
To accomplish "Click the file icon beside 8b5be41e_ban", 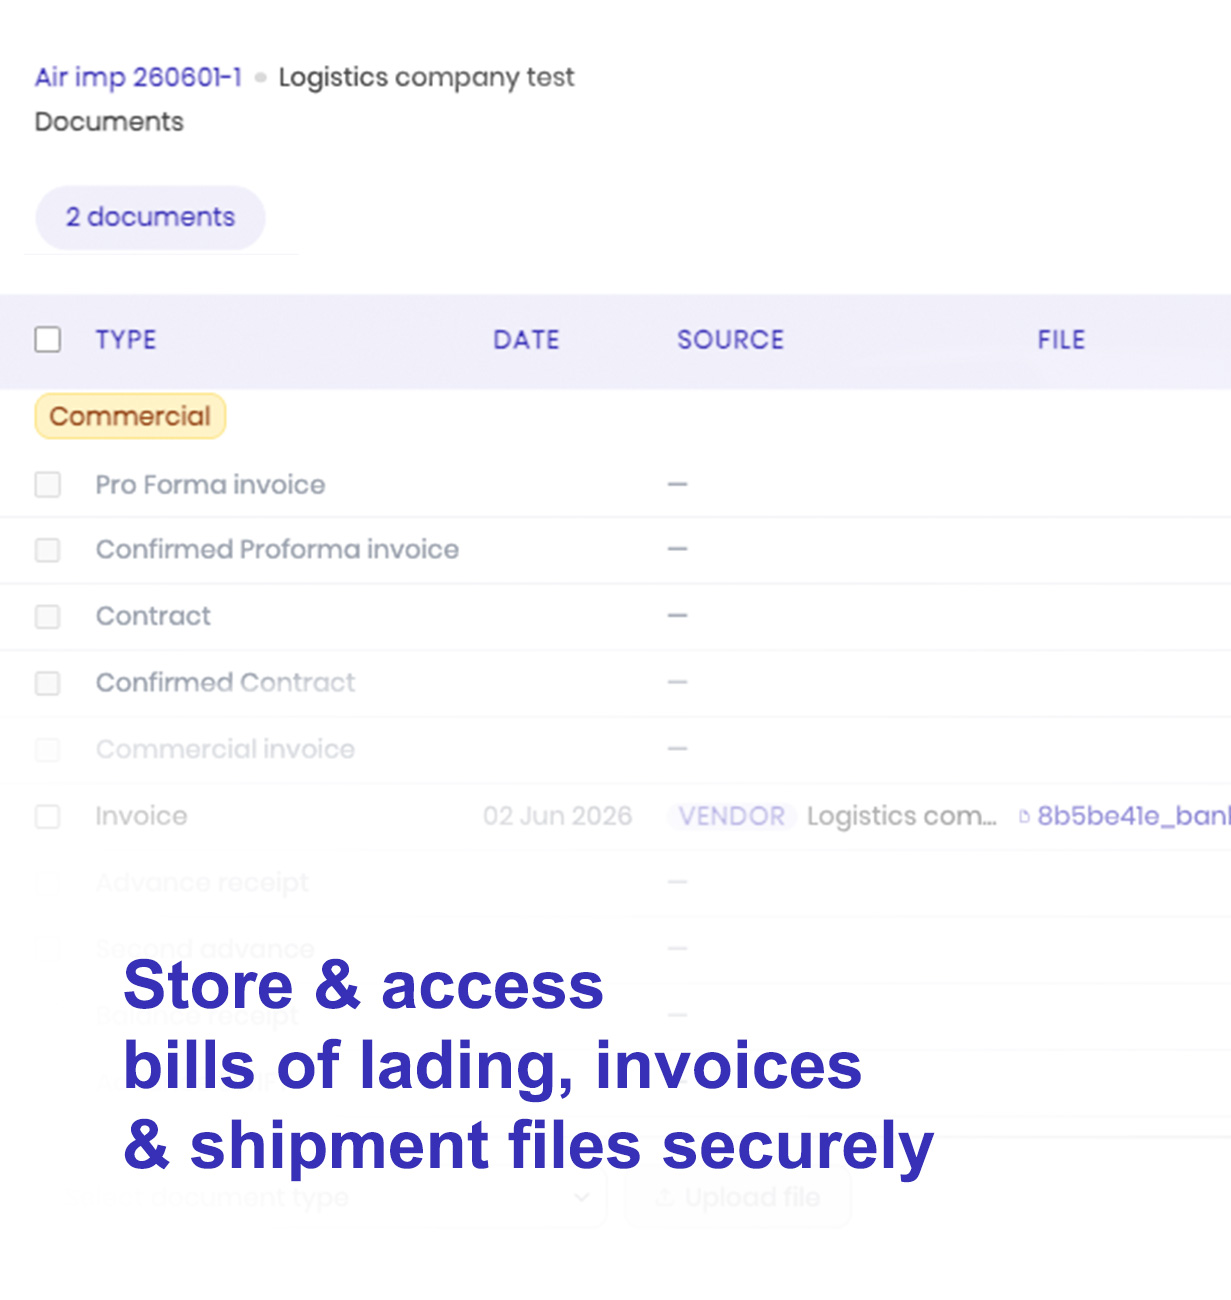I will point(1024,817).
